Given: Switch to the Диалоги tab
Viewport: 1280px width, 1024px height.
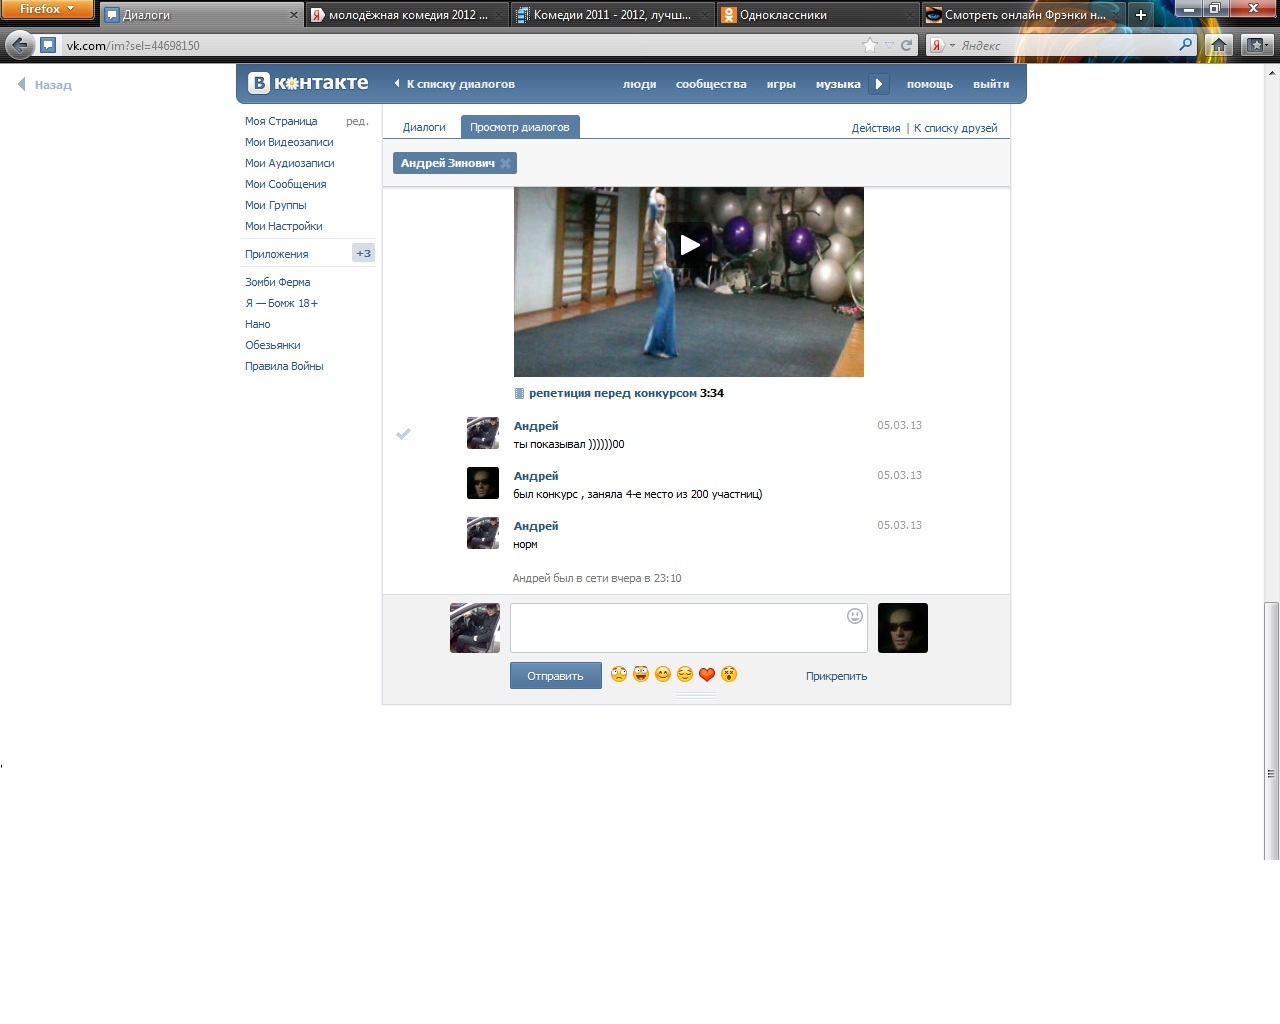Looking at the screenshot, I should (x=424, y=127).
